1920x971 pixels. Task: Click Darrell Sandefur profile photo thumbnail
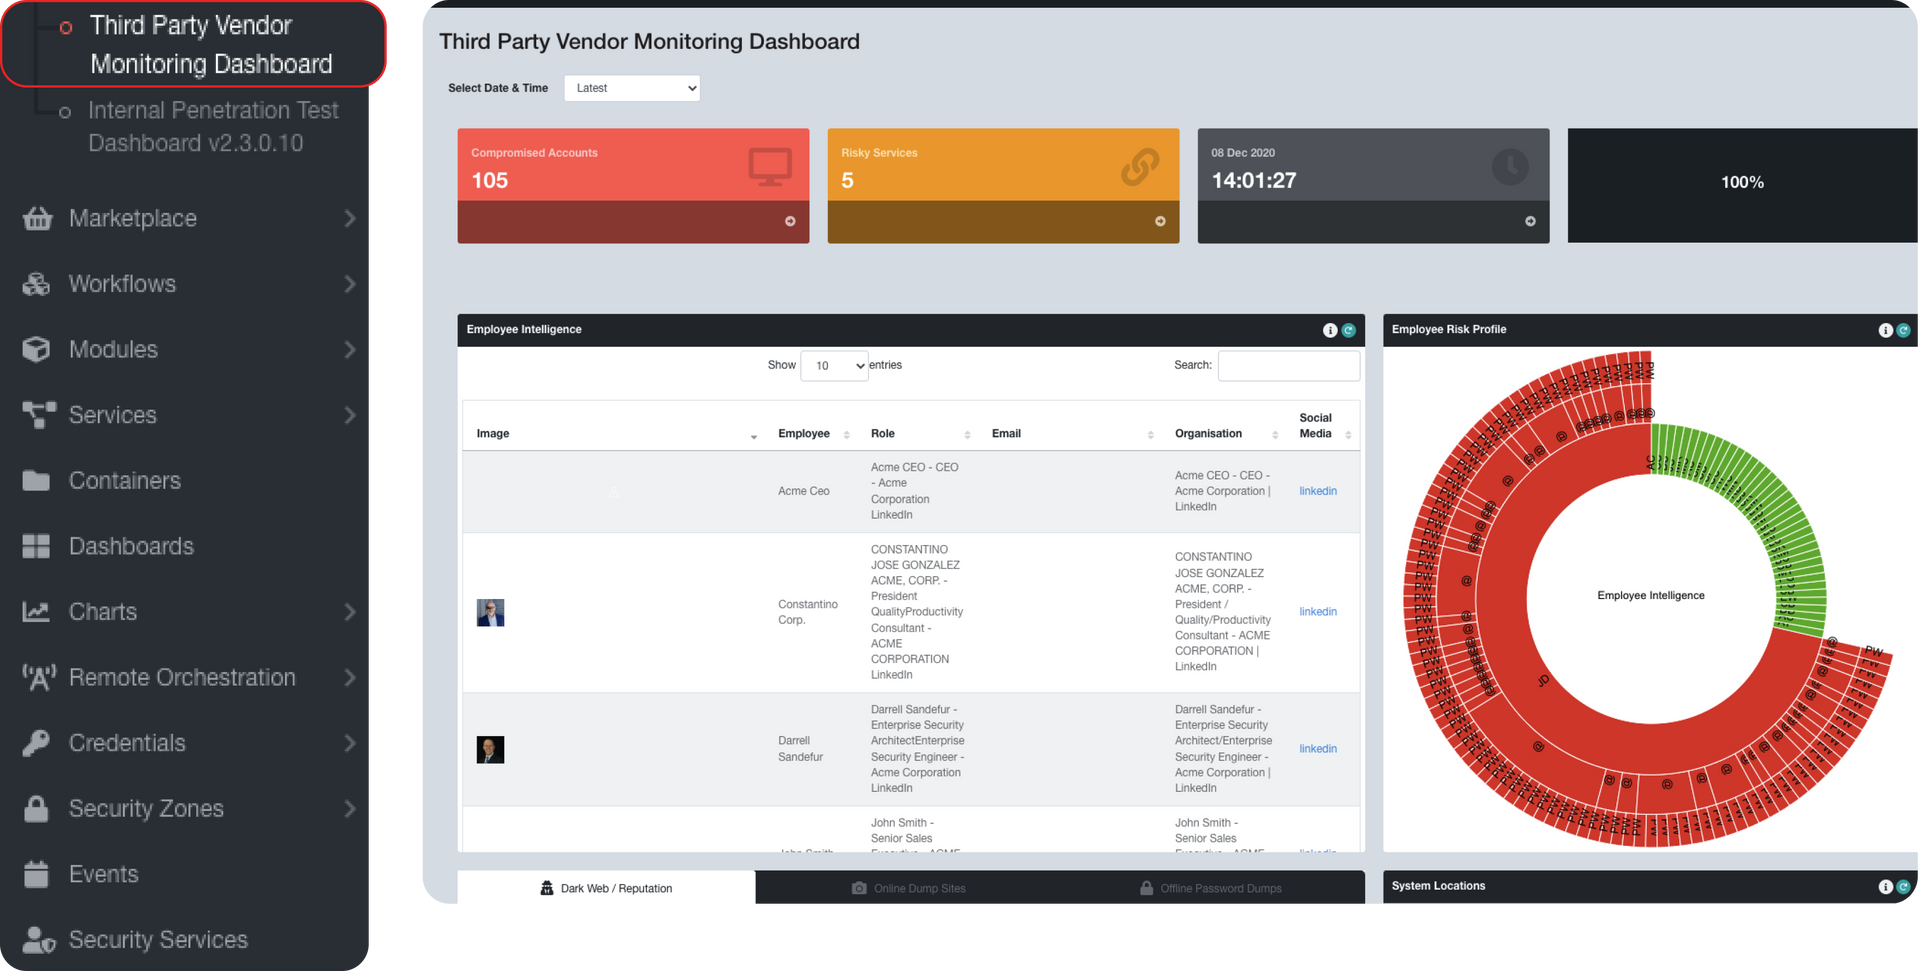[490, 750]
